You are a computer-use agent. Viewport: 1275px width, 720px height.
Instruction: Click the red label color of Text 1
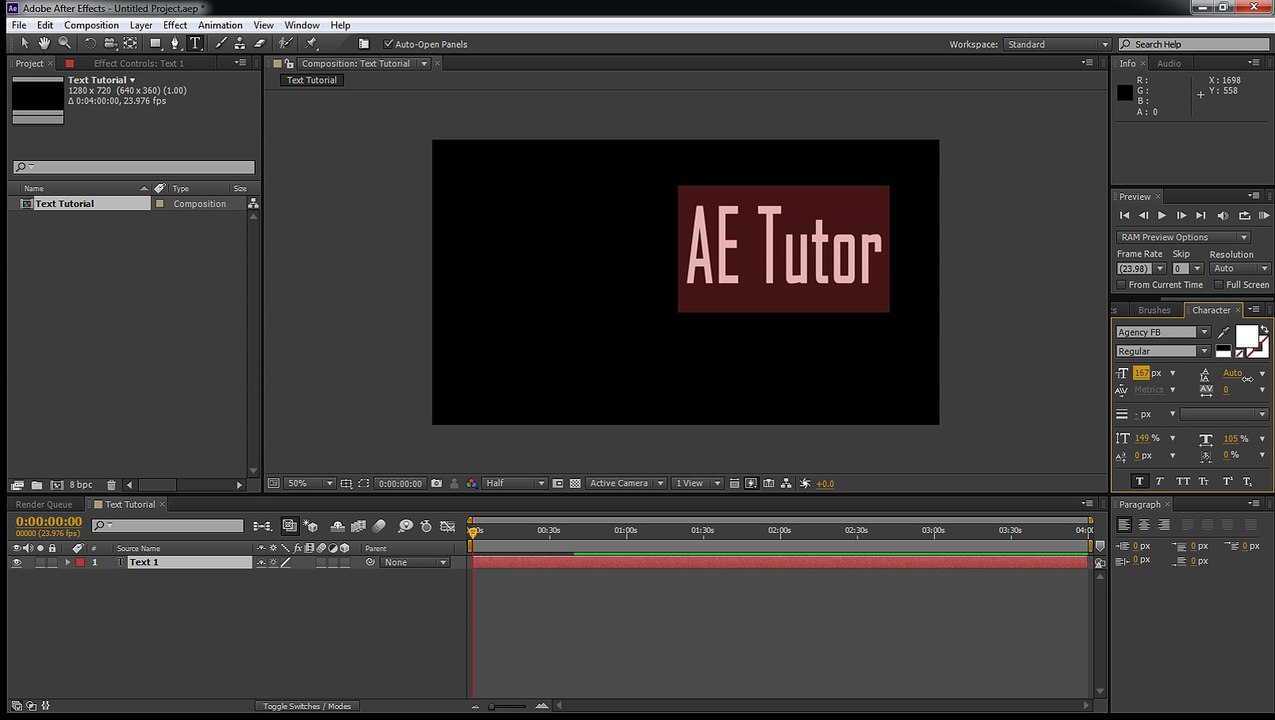click(x=80, y=562)
